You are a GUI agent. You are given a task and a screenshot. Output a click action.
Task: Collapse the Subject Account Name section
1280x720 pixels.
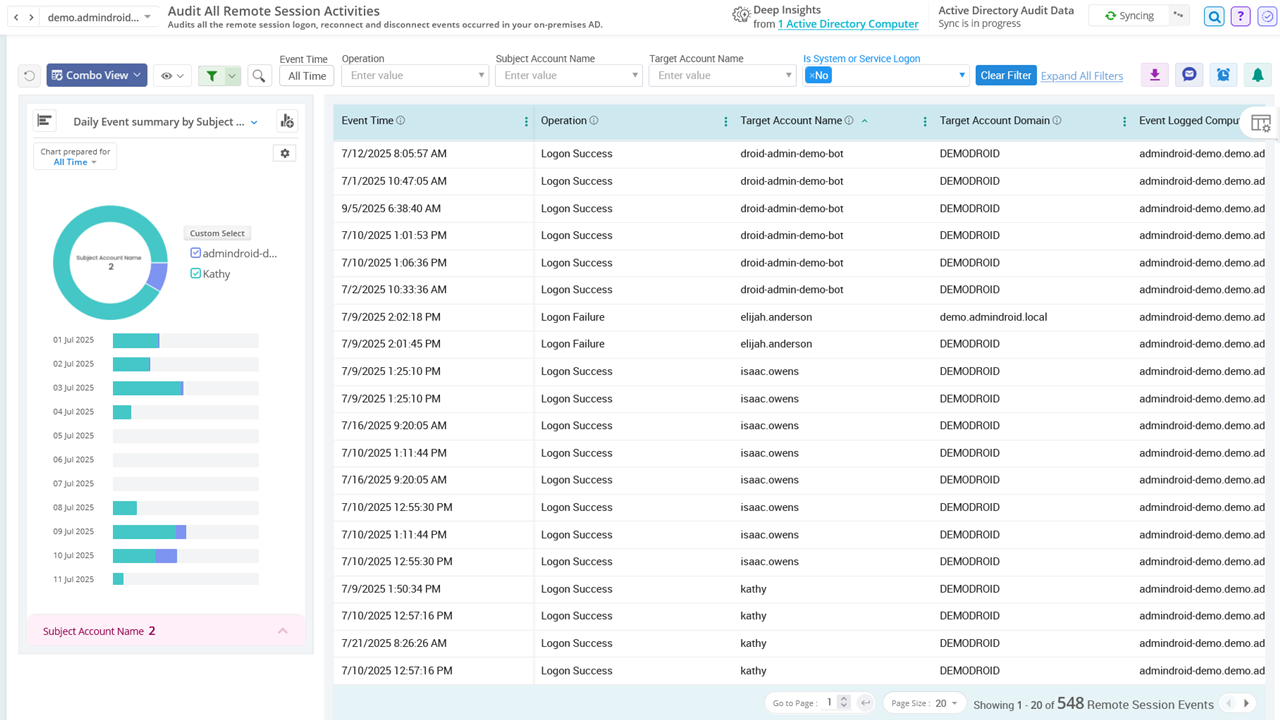pyautogui.click(x=283, y=630)
